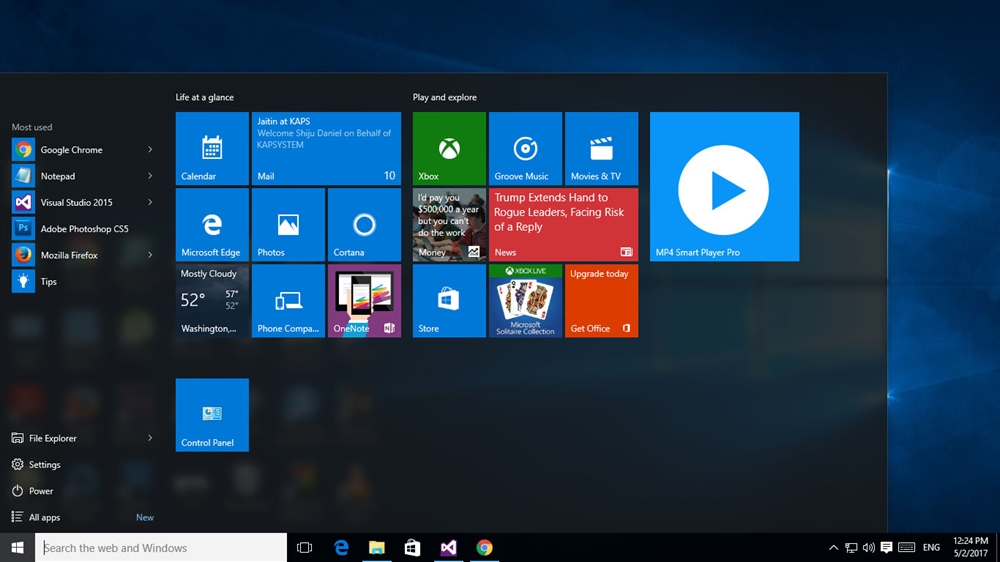Expand Mozilla Firefox jump list arrow

point(150,255)
